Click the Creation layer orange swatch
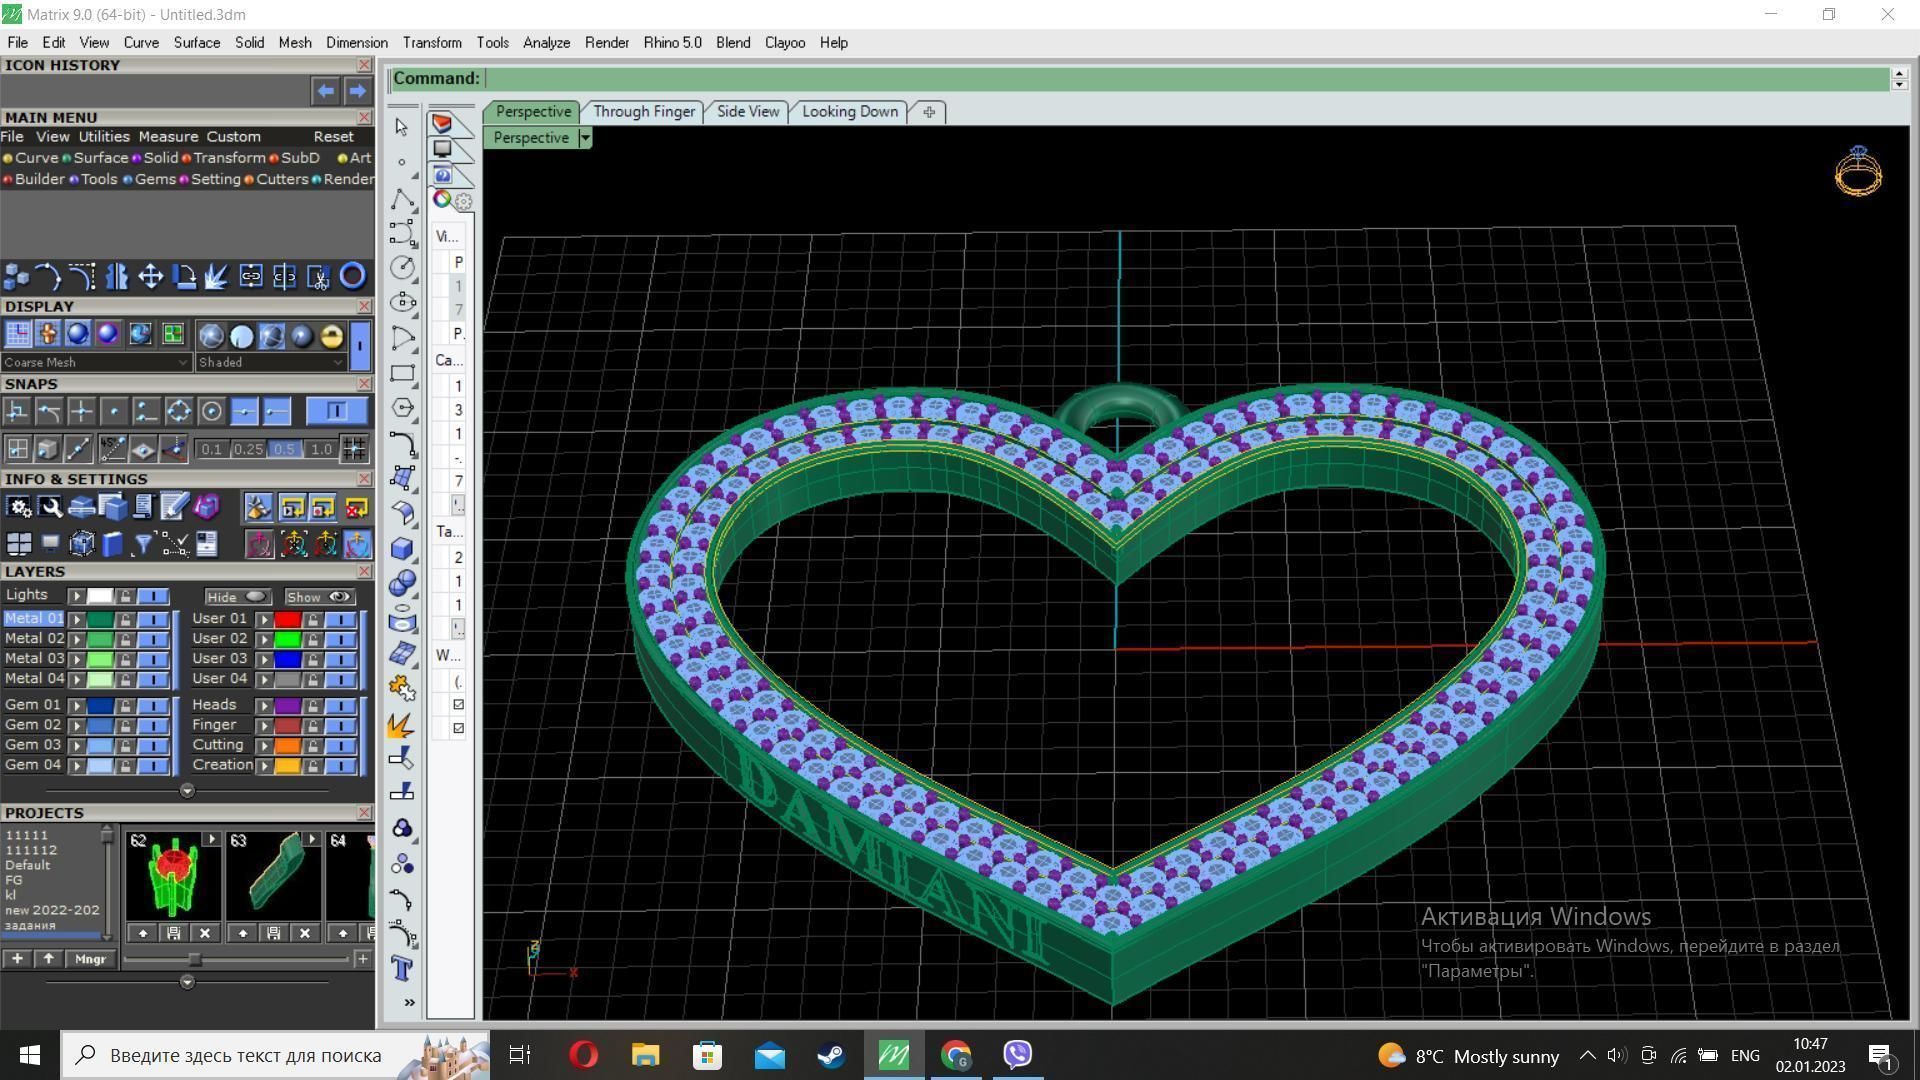Image resolution: width=1920 pixels, height=1080 pixels. point(288,766)
